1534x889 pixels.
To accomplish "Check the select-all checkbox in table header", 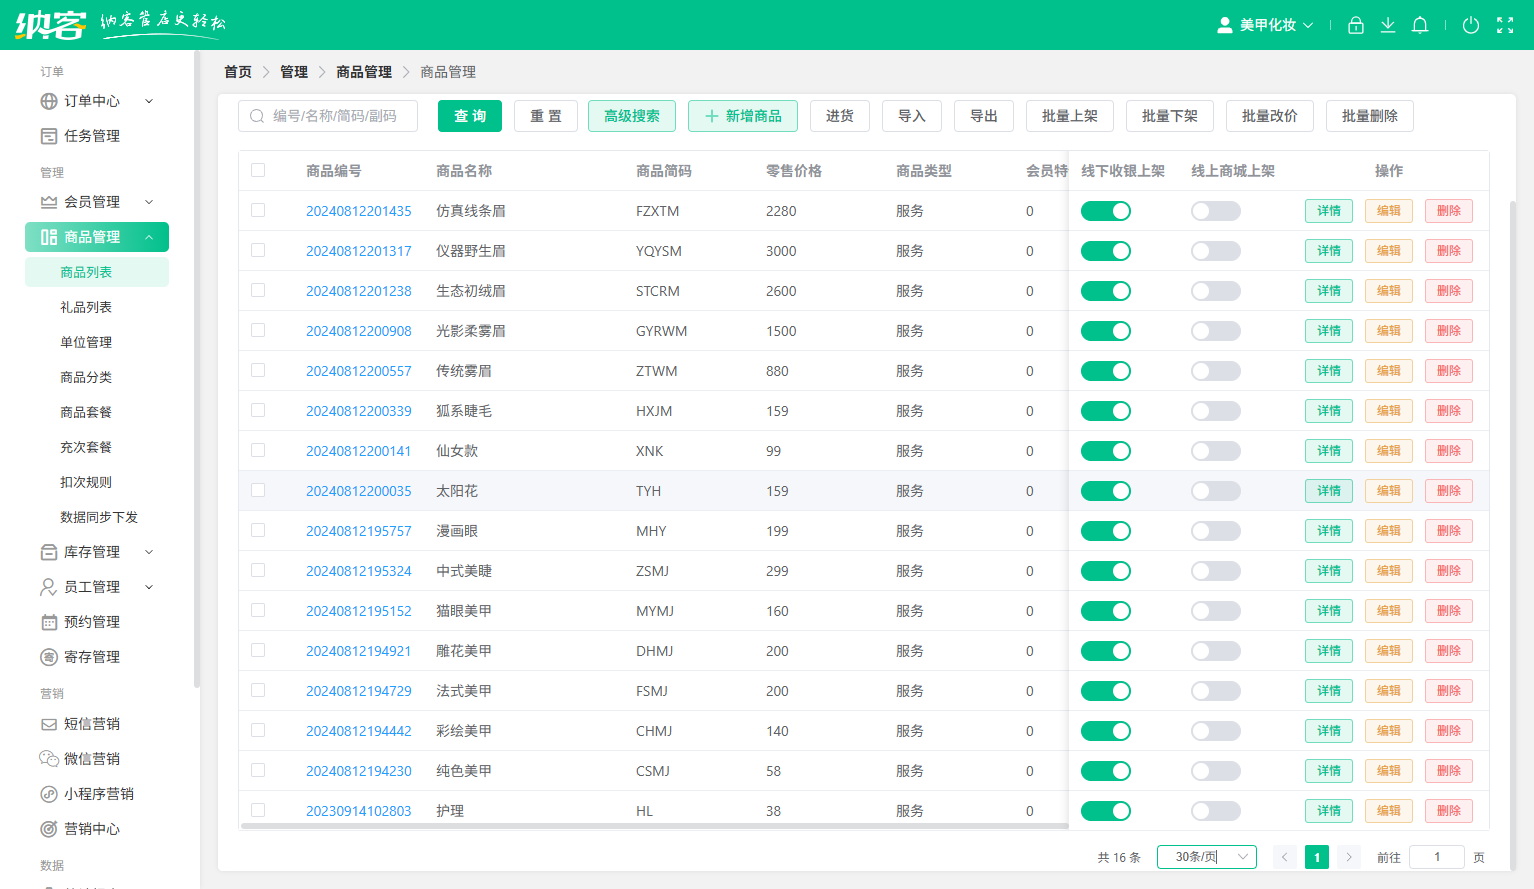I will [x=258, y=170].
